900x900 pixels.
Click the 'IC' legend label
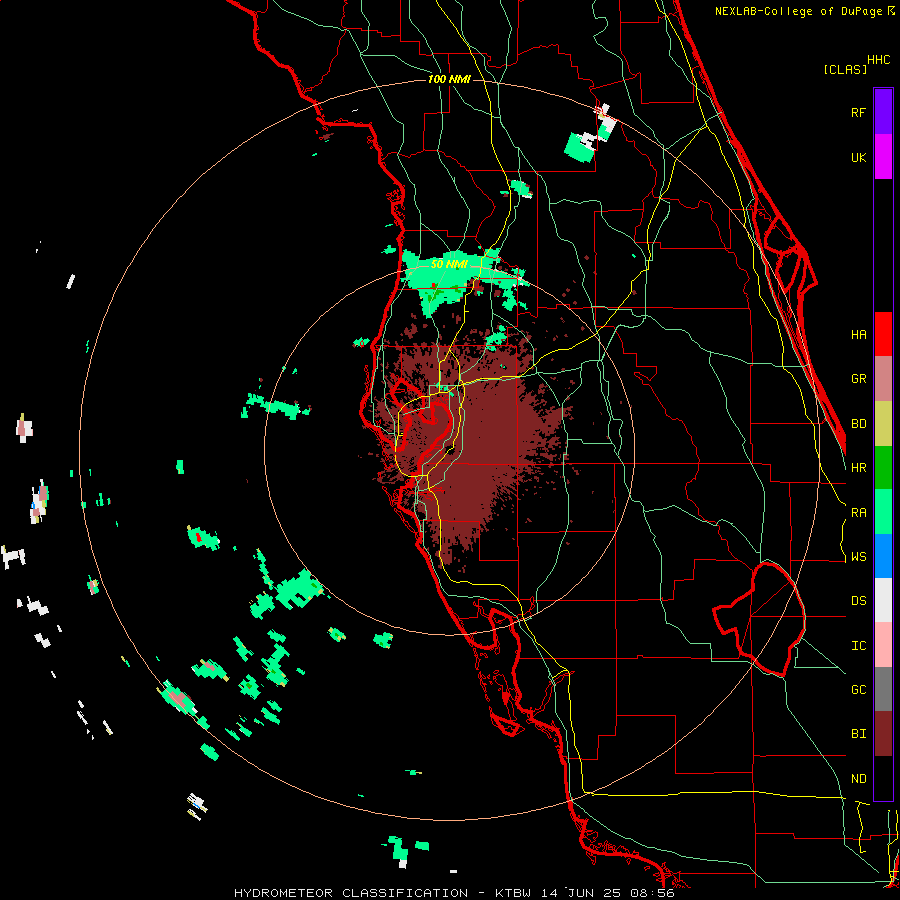coord(858,645)
